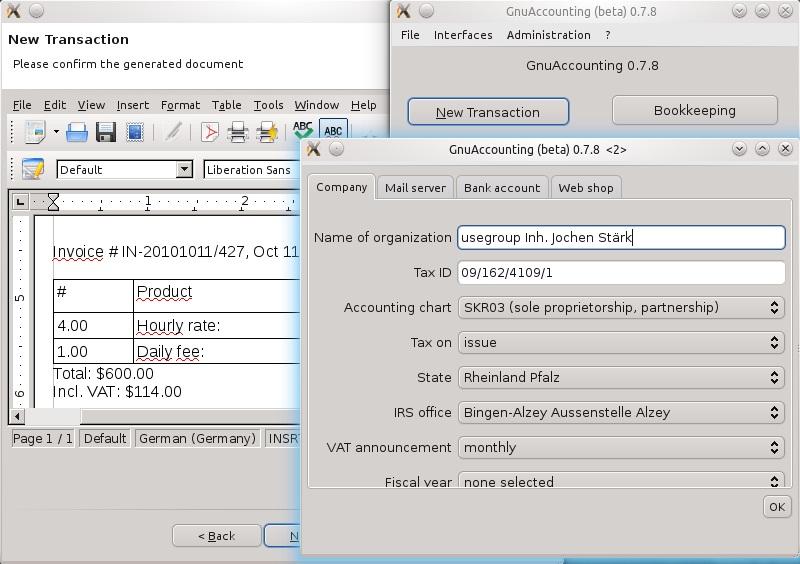
Task: Open the Table menu
Action: coord(227,105)
